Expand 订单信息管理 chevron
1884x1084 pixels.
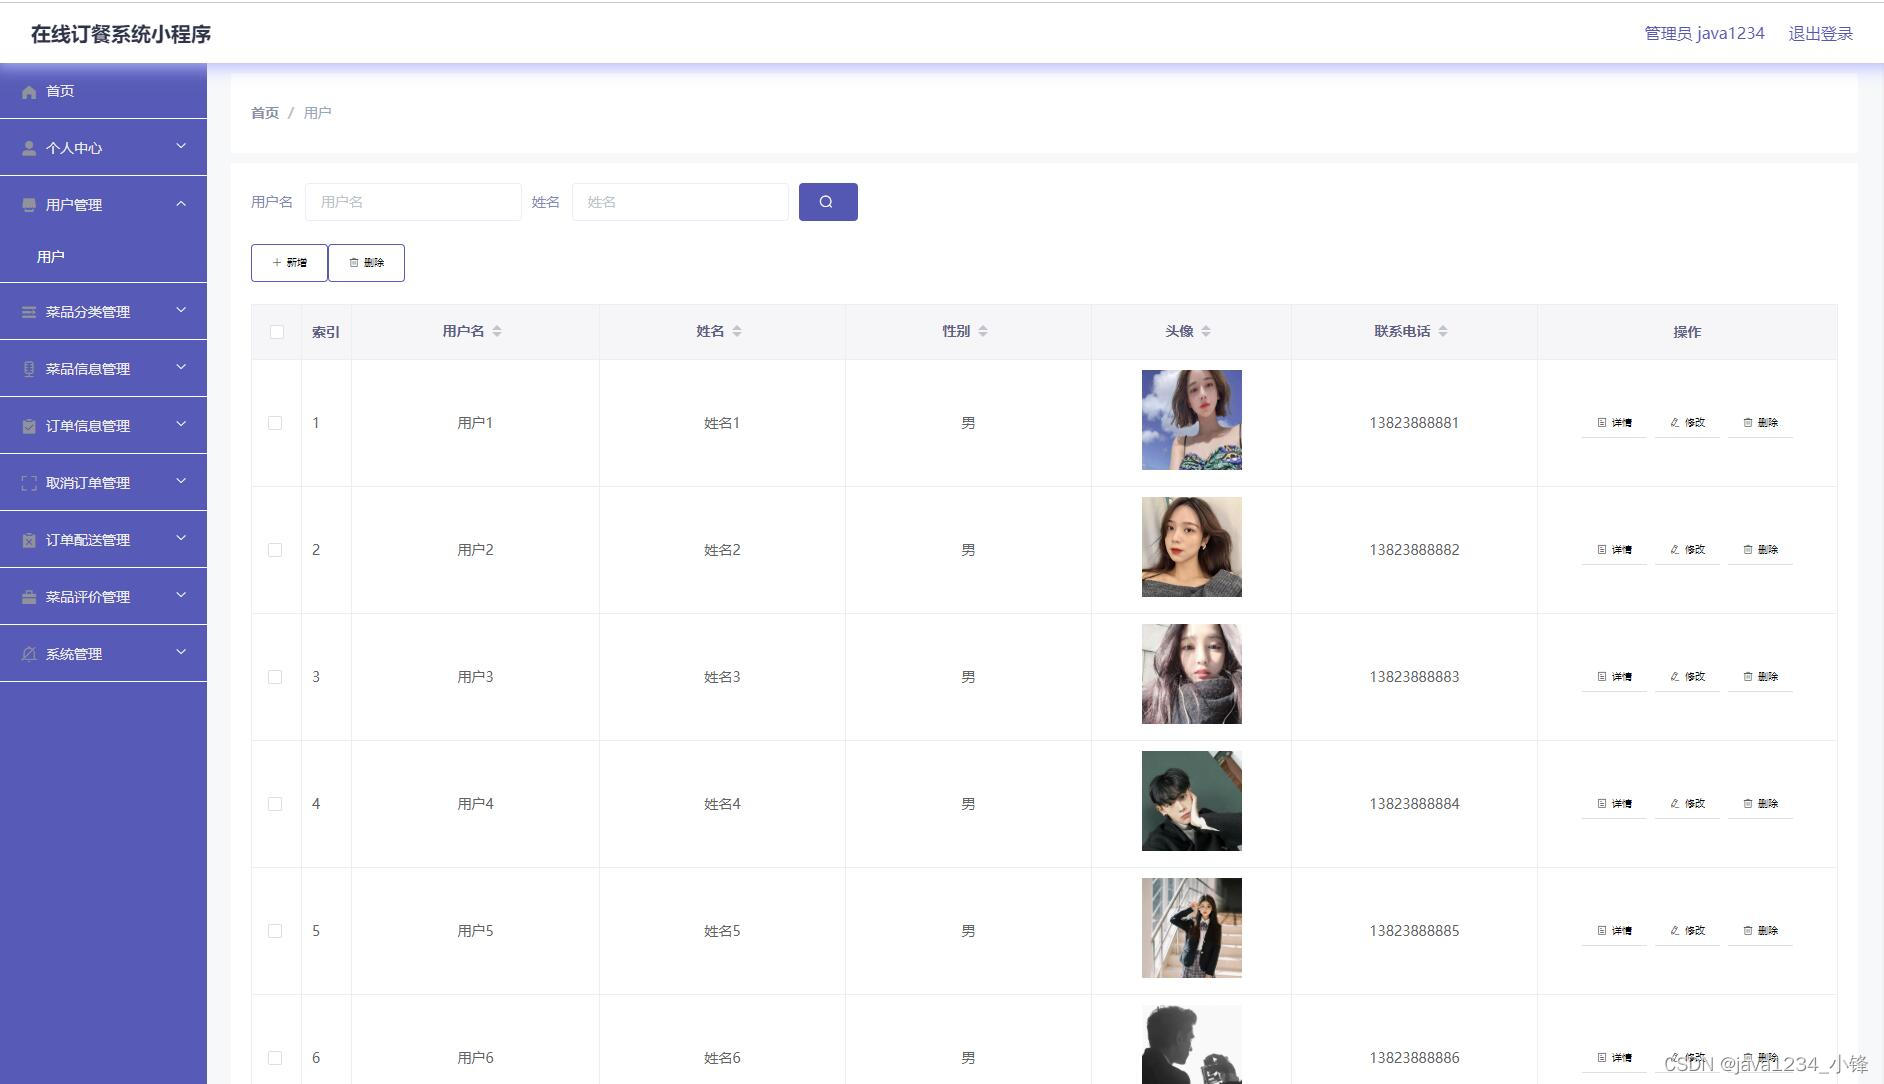181,424
